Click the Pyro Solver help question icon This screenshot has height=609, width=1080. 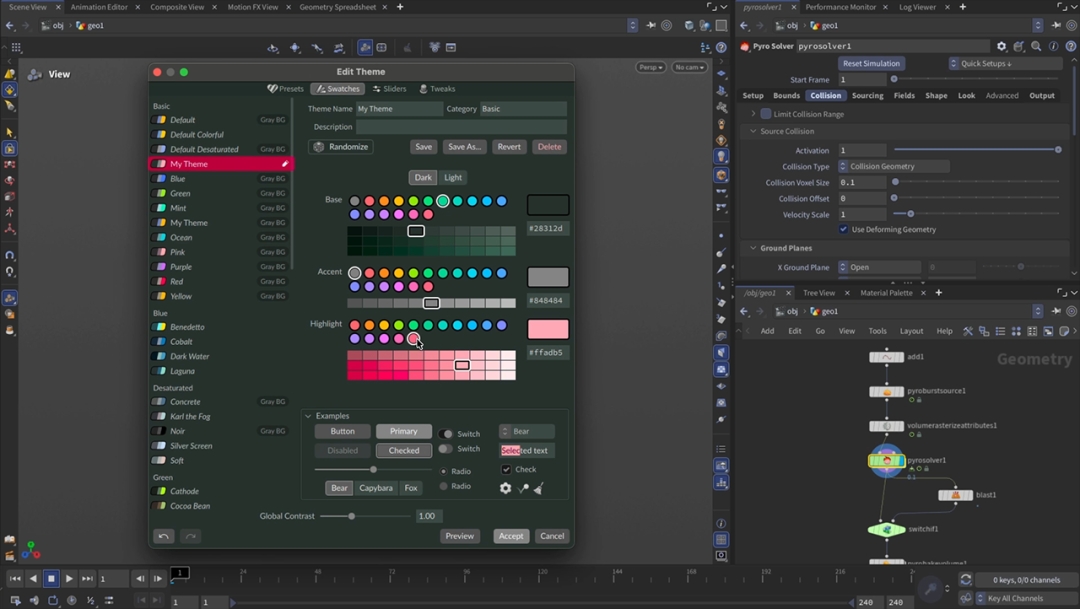(x=1070, y=46)
